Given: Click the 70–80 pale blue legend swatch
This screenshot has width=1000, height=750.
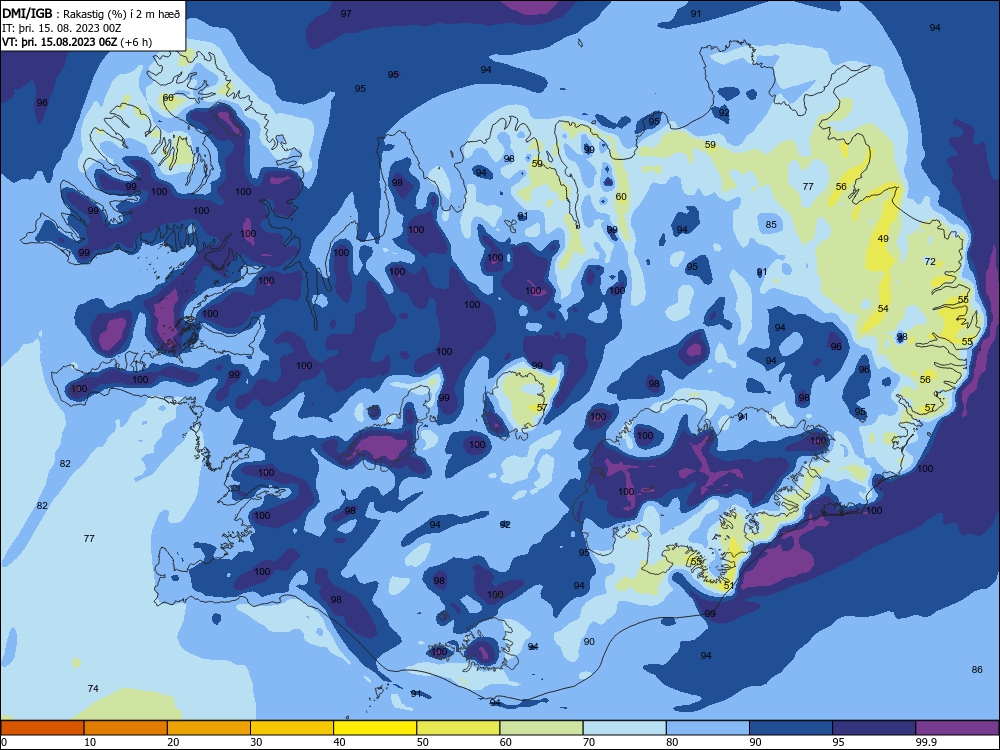Looking at the screenshot, I should (624, 728).
